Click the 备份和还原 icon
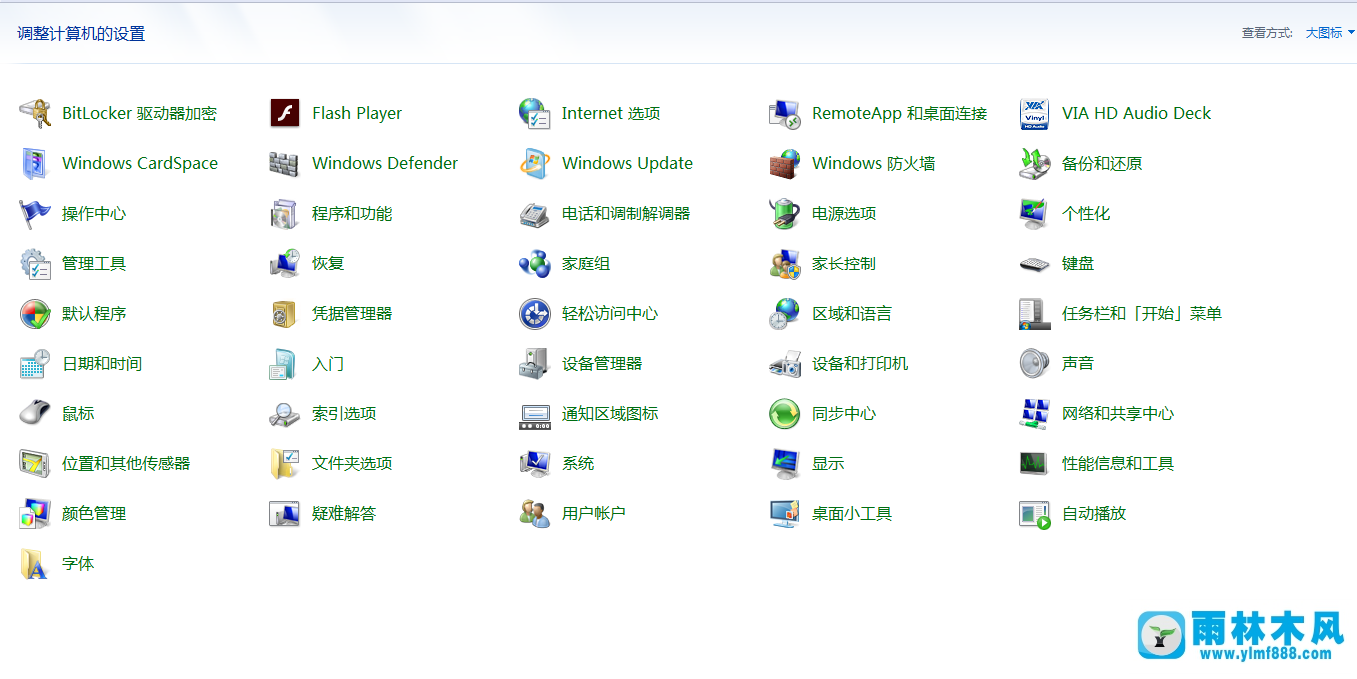Screen dimensions: 1357x679 click(1035, 164)
